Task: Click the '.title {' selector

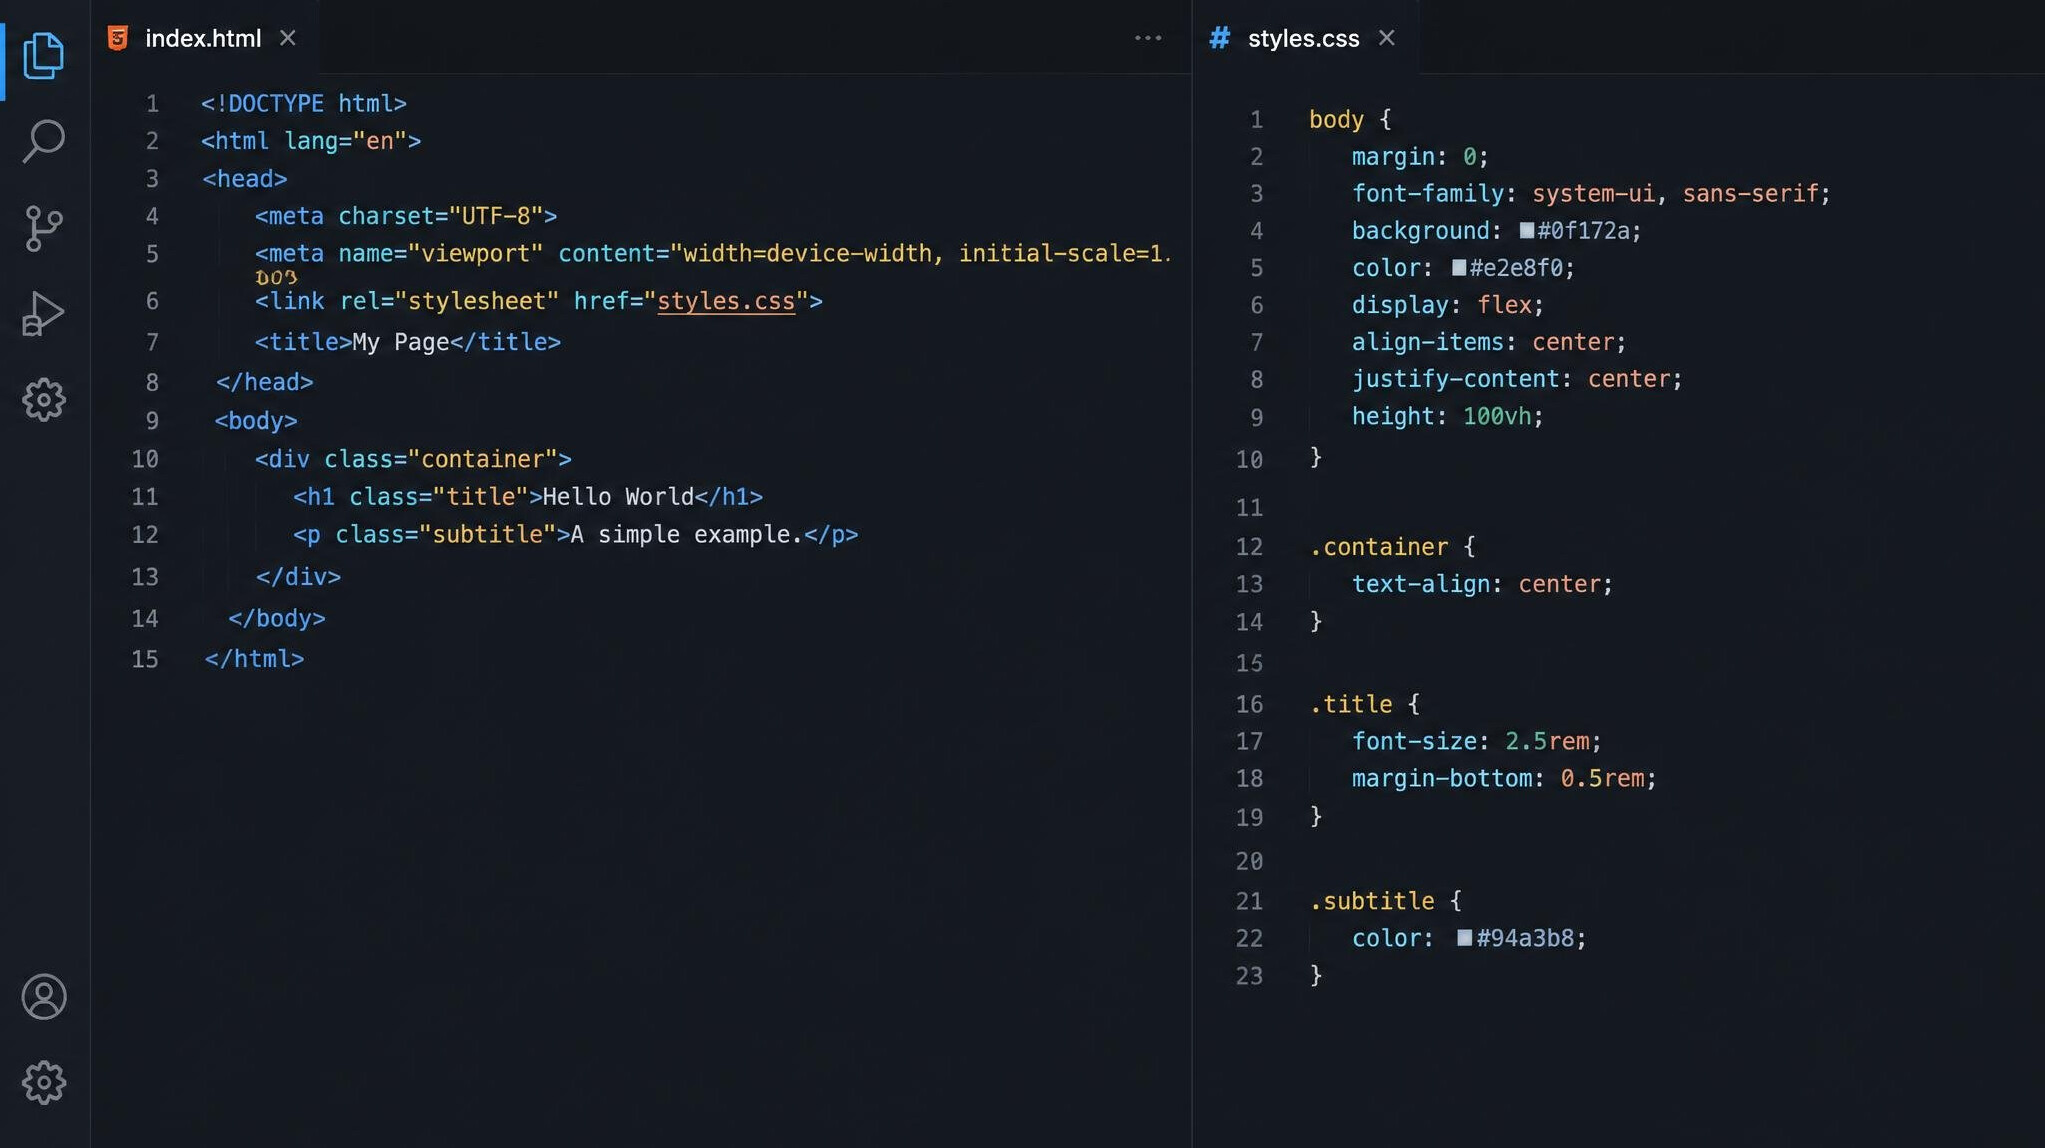Action: (x=1364, y=704)
